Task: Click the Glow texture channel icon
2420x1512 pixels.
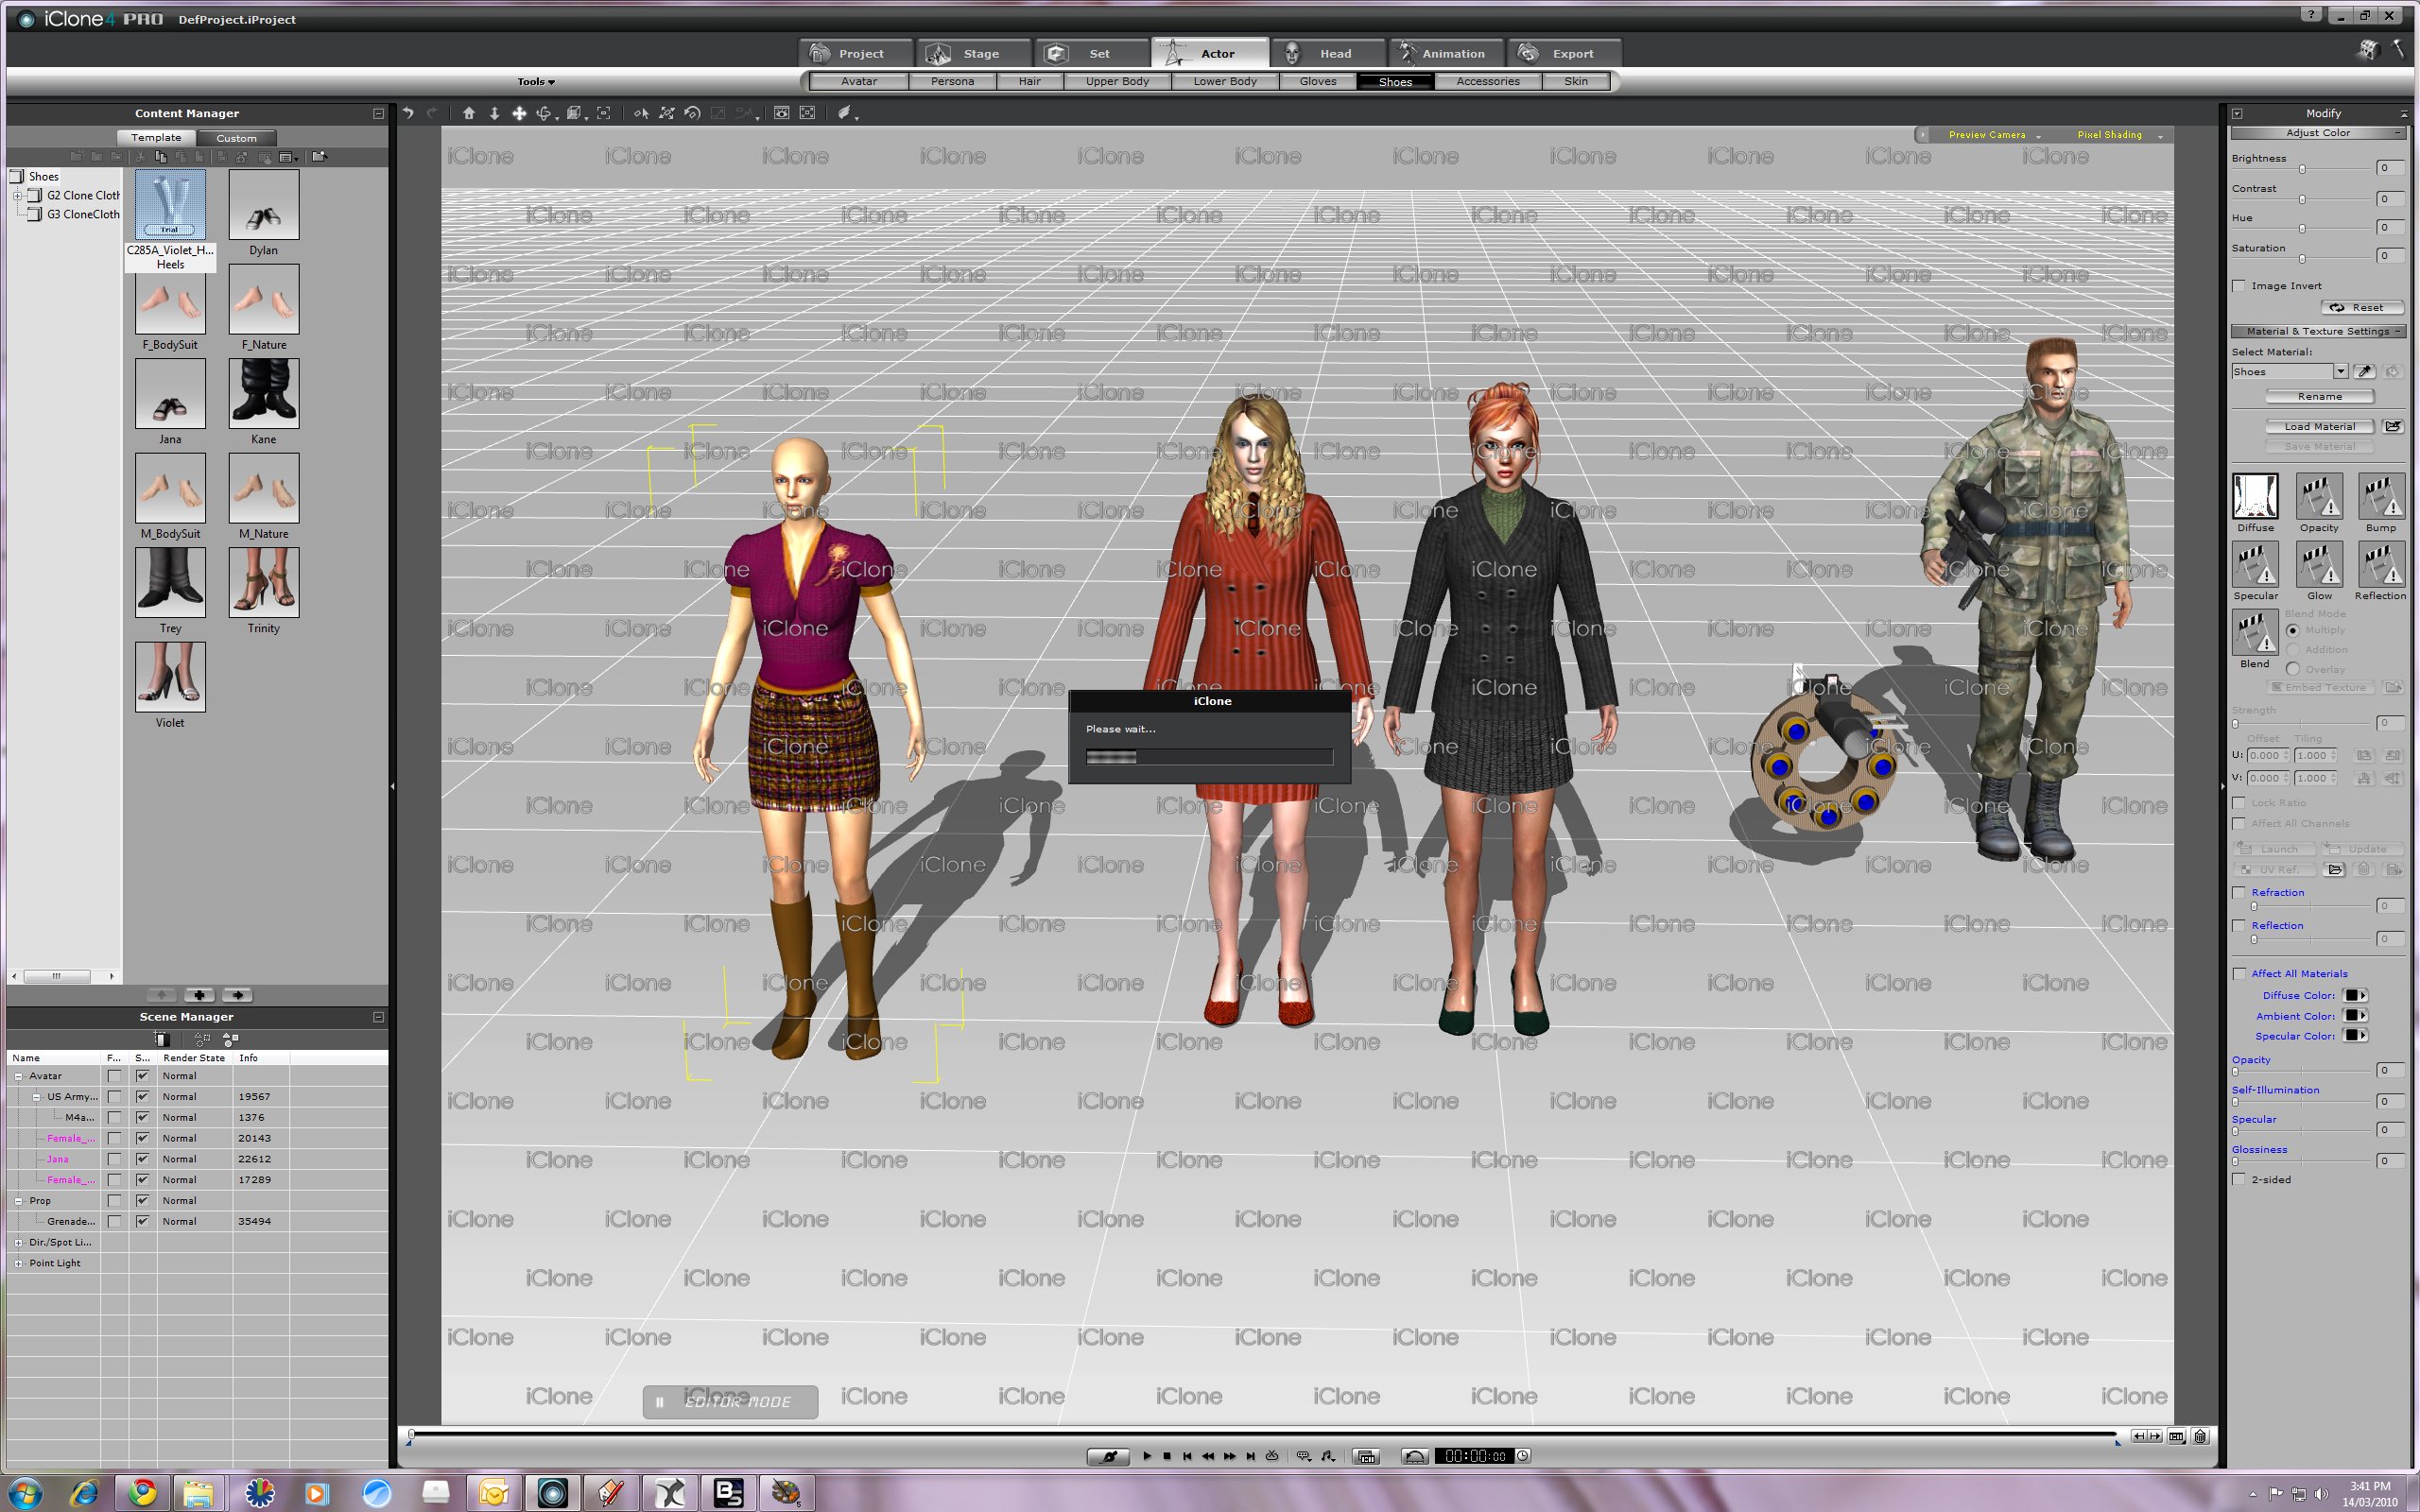Action: [x=2318, y=564]
